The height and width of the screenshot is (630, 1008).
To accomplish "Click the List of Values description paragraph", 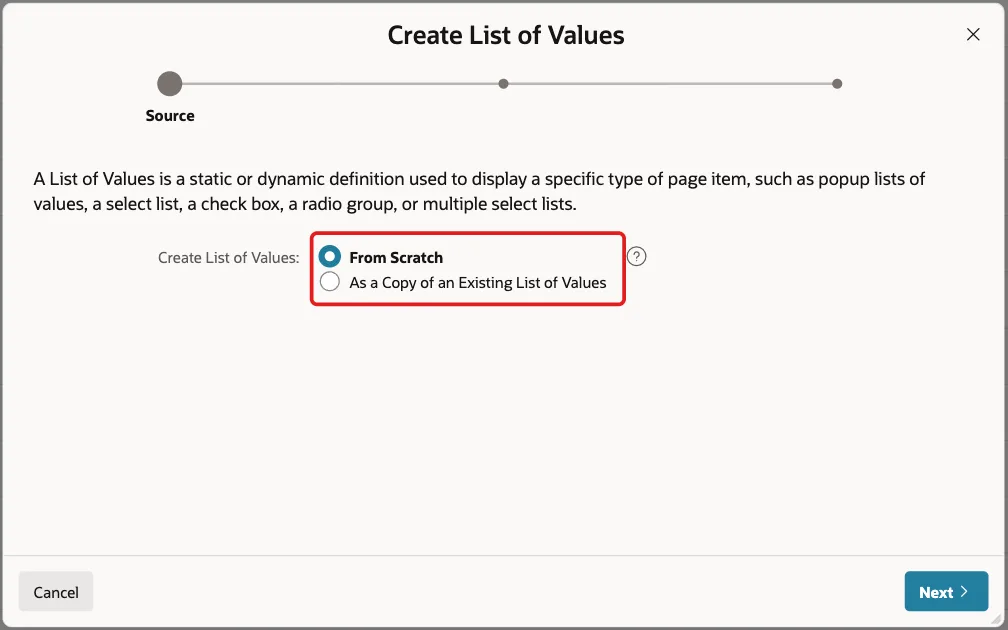I will click(x=479, y=191).
